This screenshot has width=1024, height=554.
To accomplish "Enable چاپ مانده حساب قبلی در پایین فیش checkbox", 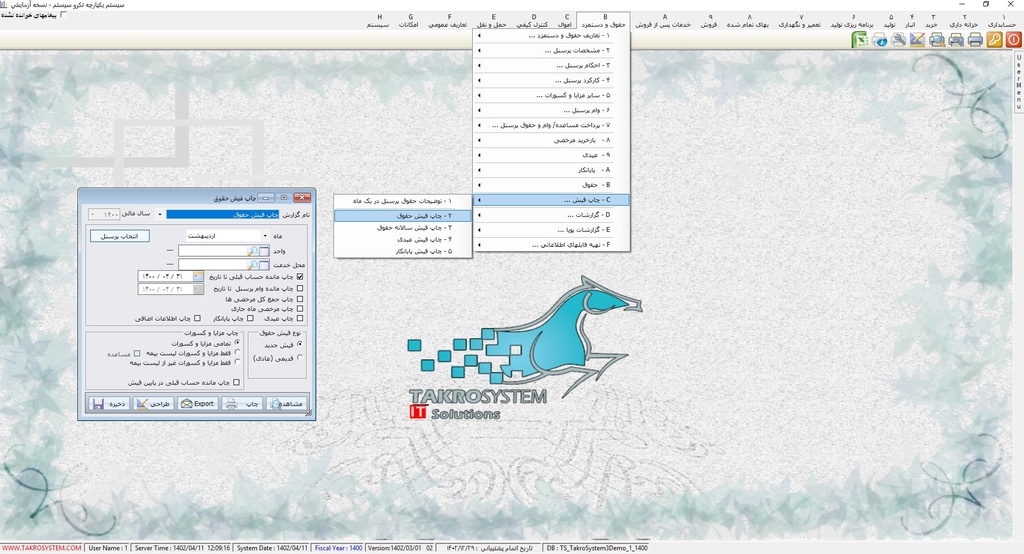I will (x=236, y=383).
